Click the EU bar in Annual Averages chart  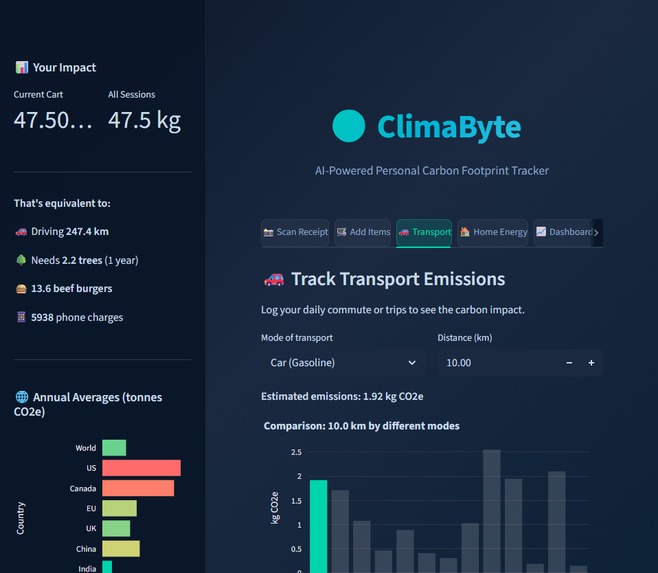[x=120, y=508]
